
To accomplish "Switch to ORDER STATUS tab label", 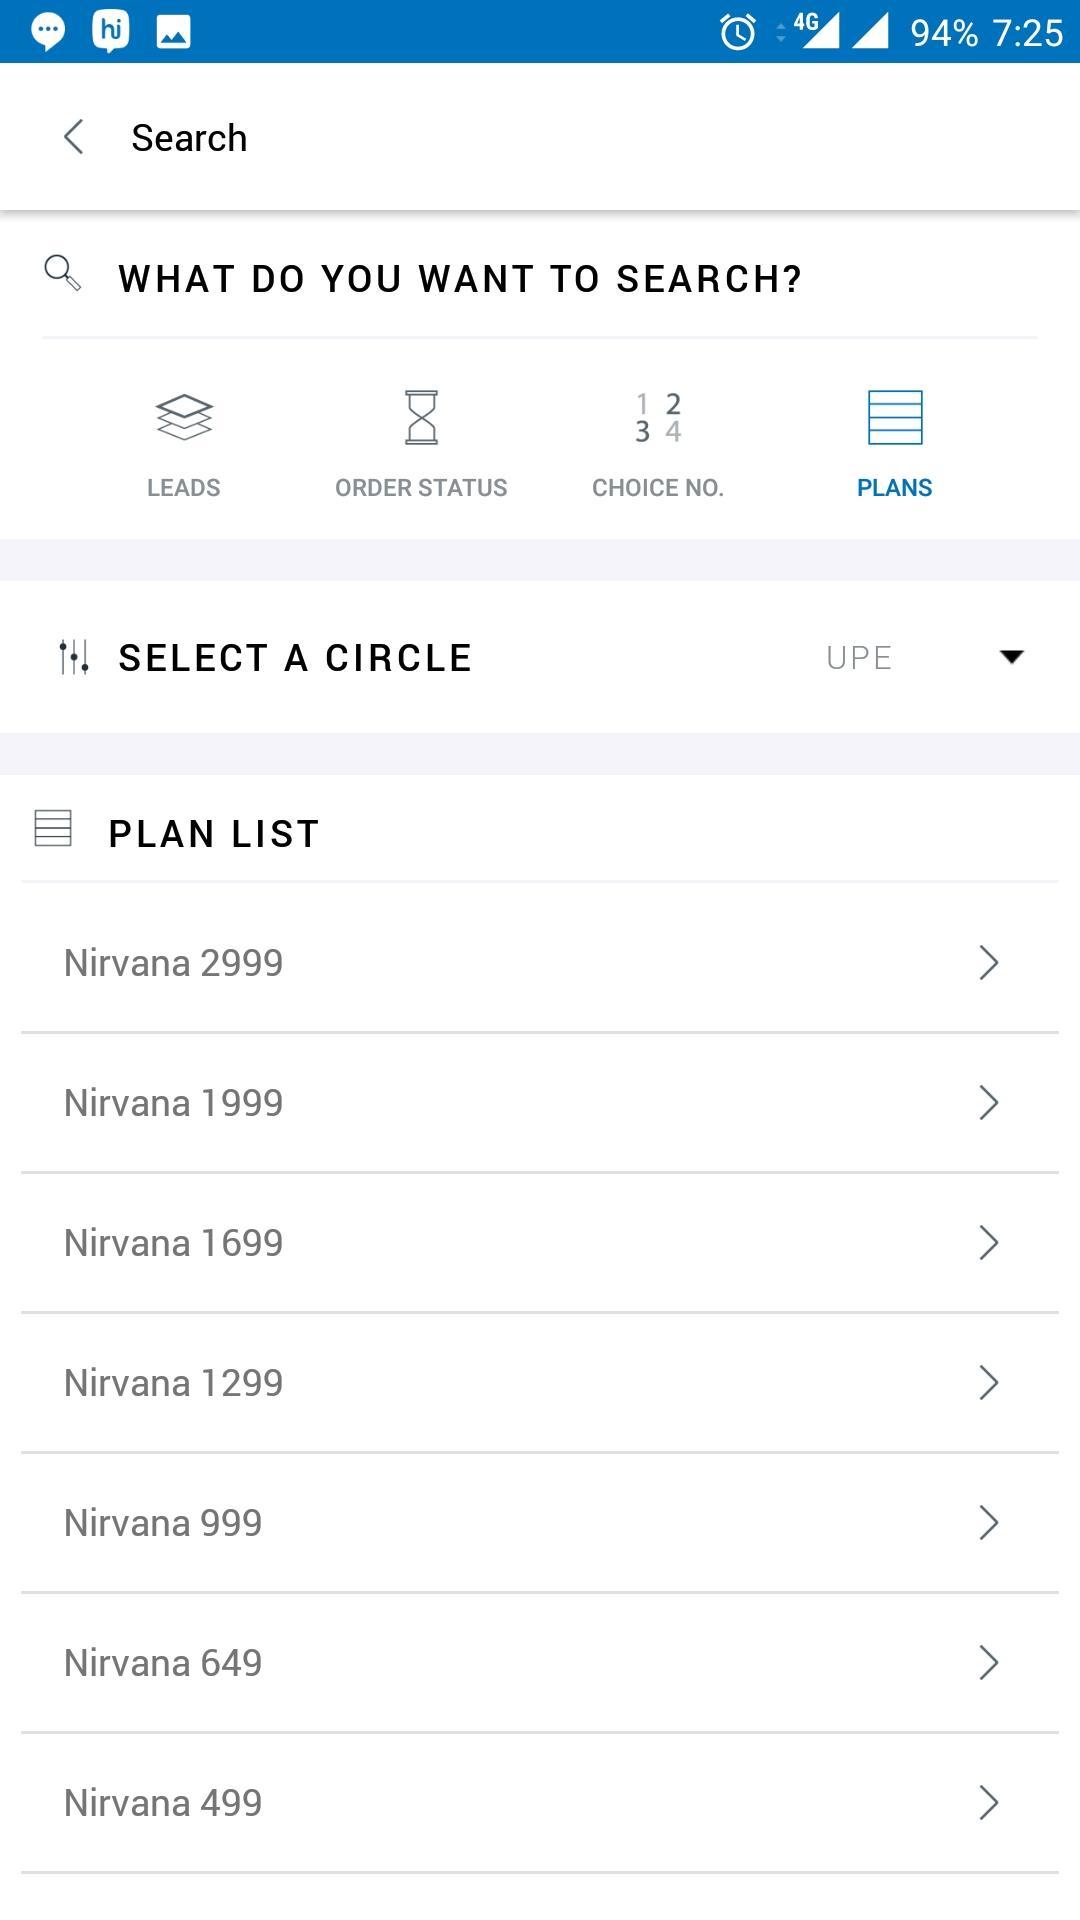I will (x=421, y=488).
